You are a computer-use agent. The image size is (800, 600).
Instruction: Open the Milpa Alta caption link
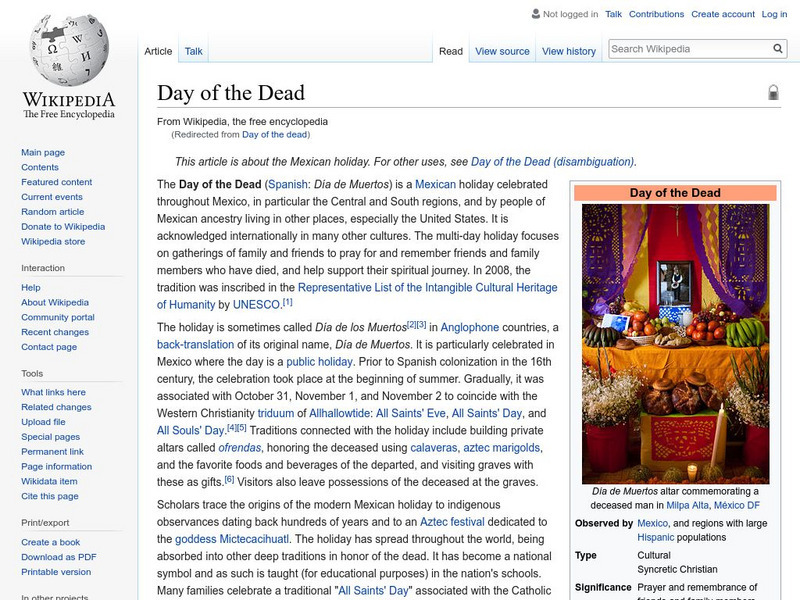pyautogui.click(x=687, y=505)
